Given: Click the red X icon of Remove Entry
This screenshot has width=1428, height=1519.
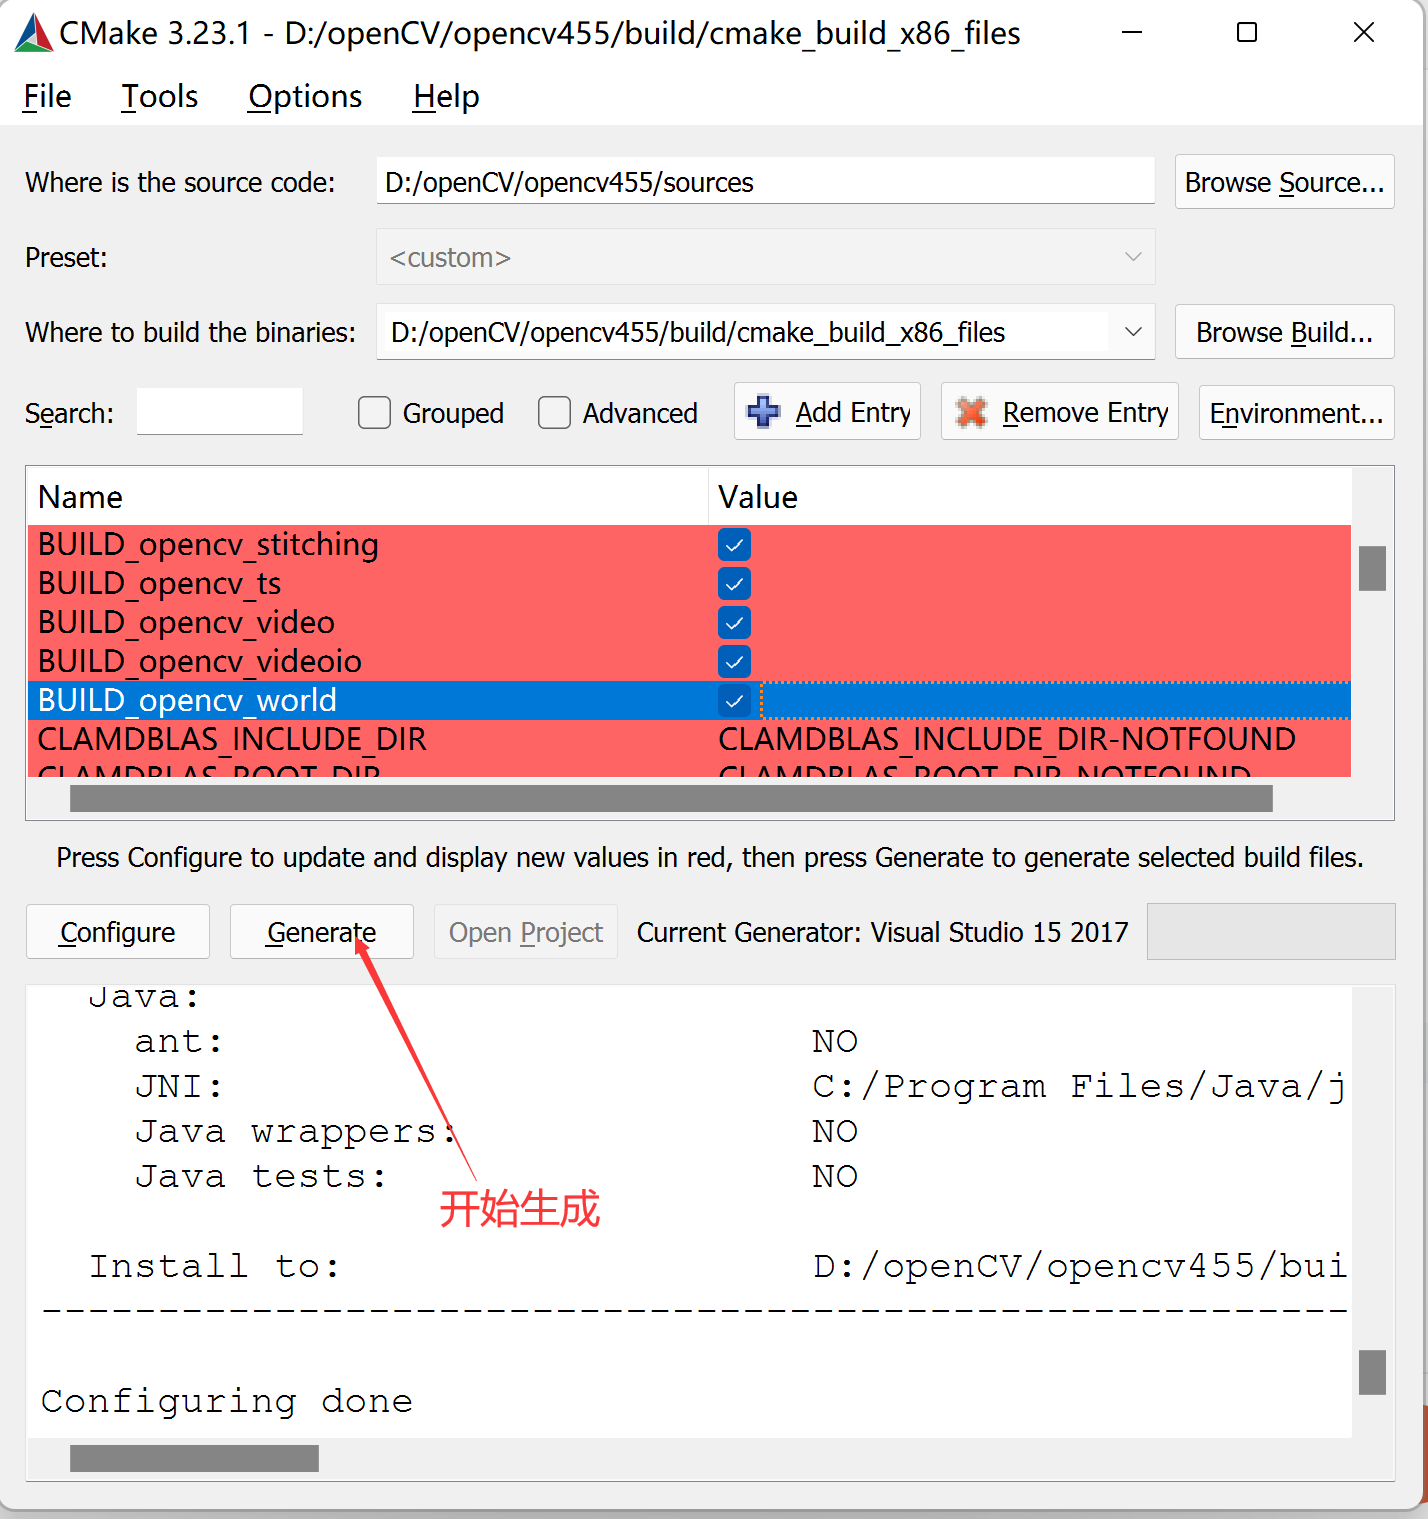Looking at the screenshot, I should click(971, 412).
